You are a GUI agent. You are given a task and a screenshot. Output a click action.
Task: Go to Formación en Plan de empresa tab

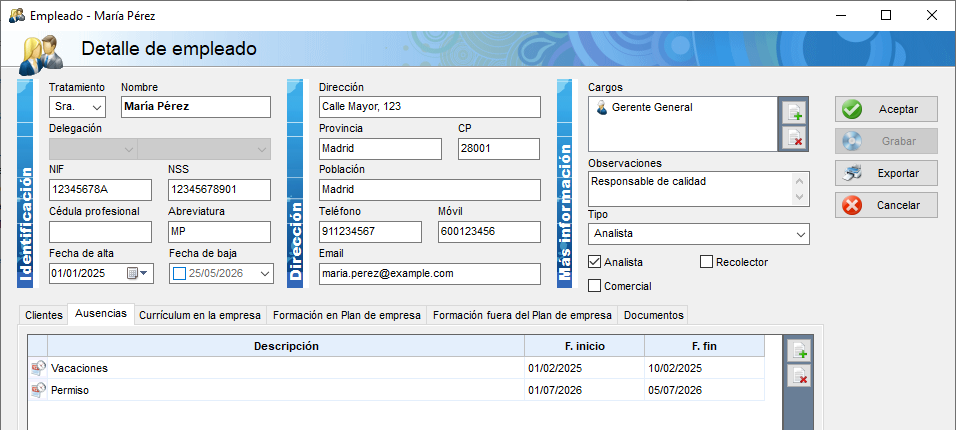pos(346,315)
